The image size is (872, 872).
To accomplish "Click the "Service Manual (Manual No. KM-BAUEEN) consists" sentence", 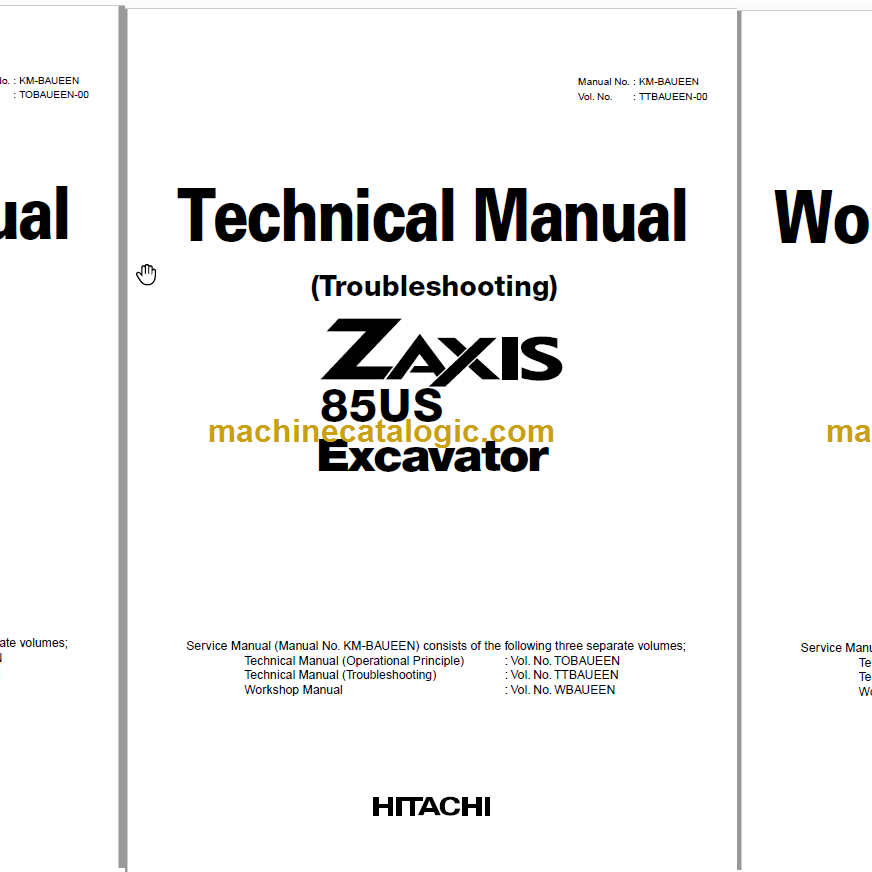I will click(x=436, y=646).
